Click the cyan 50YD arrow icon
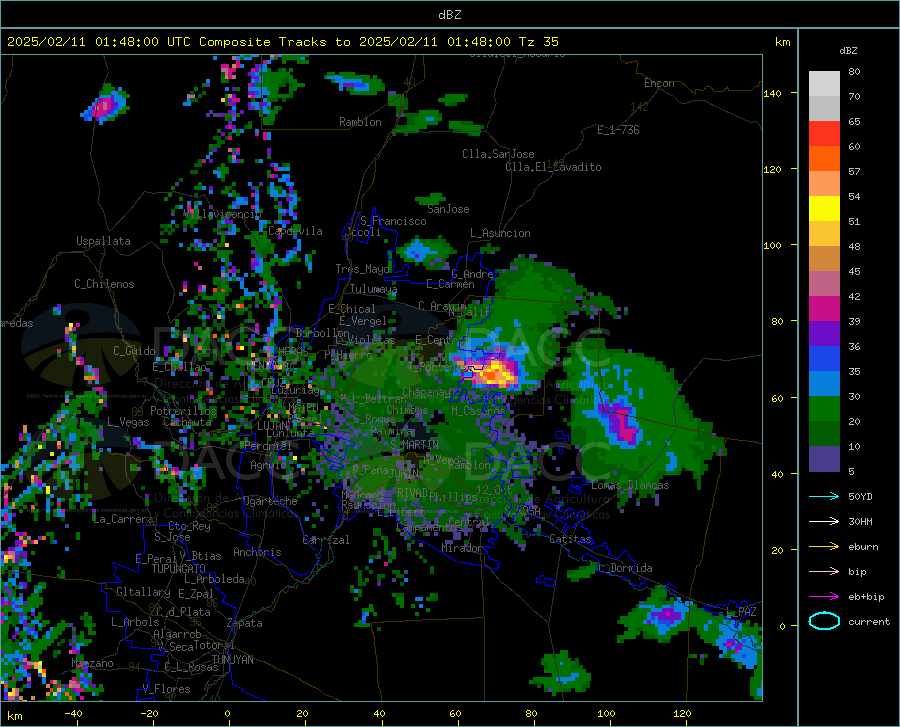Image resolution: width=900 pixels, height=727 pixels. coord(824,496)
